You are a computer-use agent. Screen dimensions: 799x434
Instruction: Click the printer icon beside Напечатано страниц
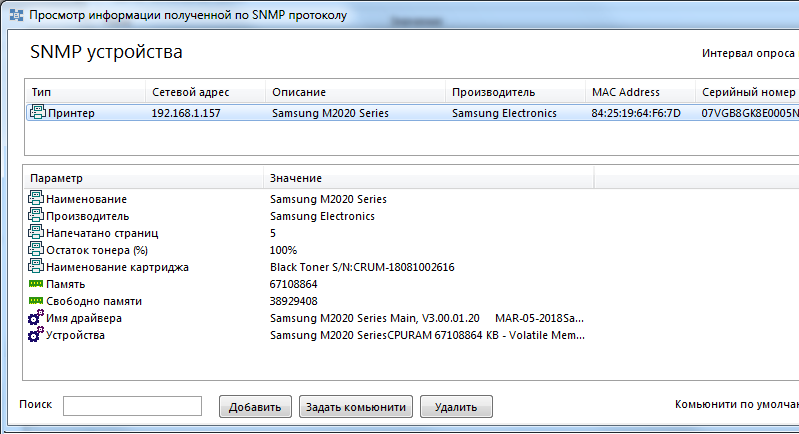click(36, 232)
